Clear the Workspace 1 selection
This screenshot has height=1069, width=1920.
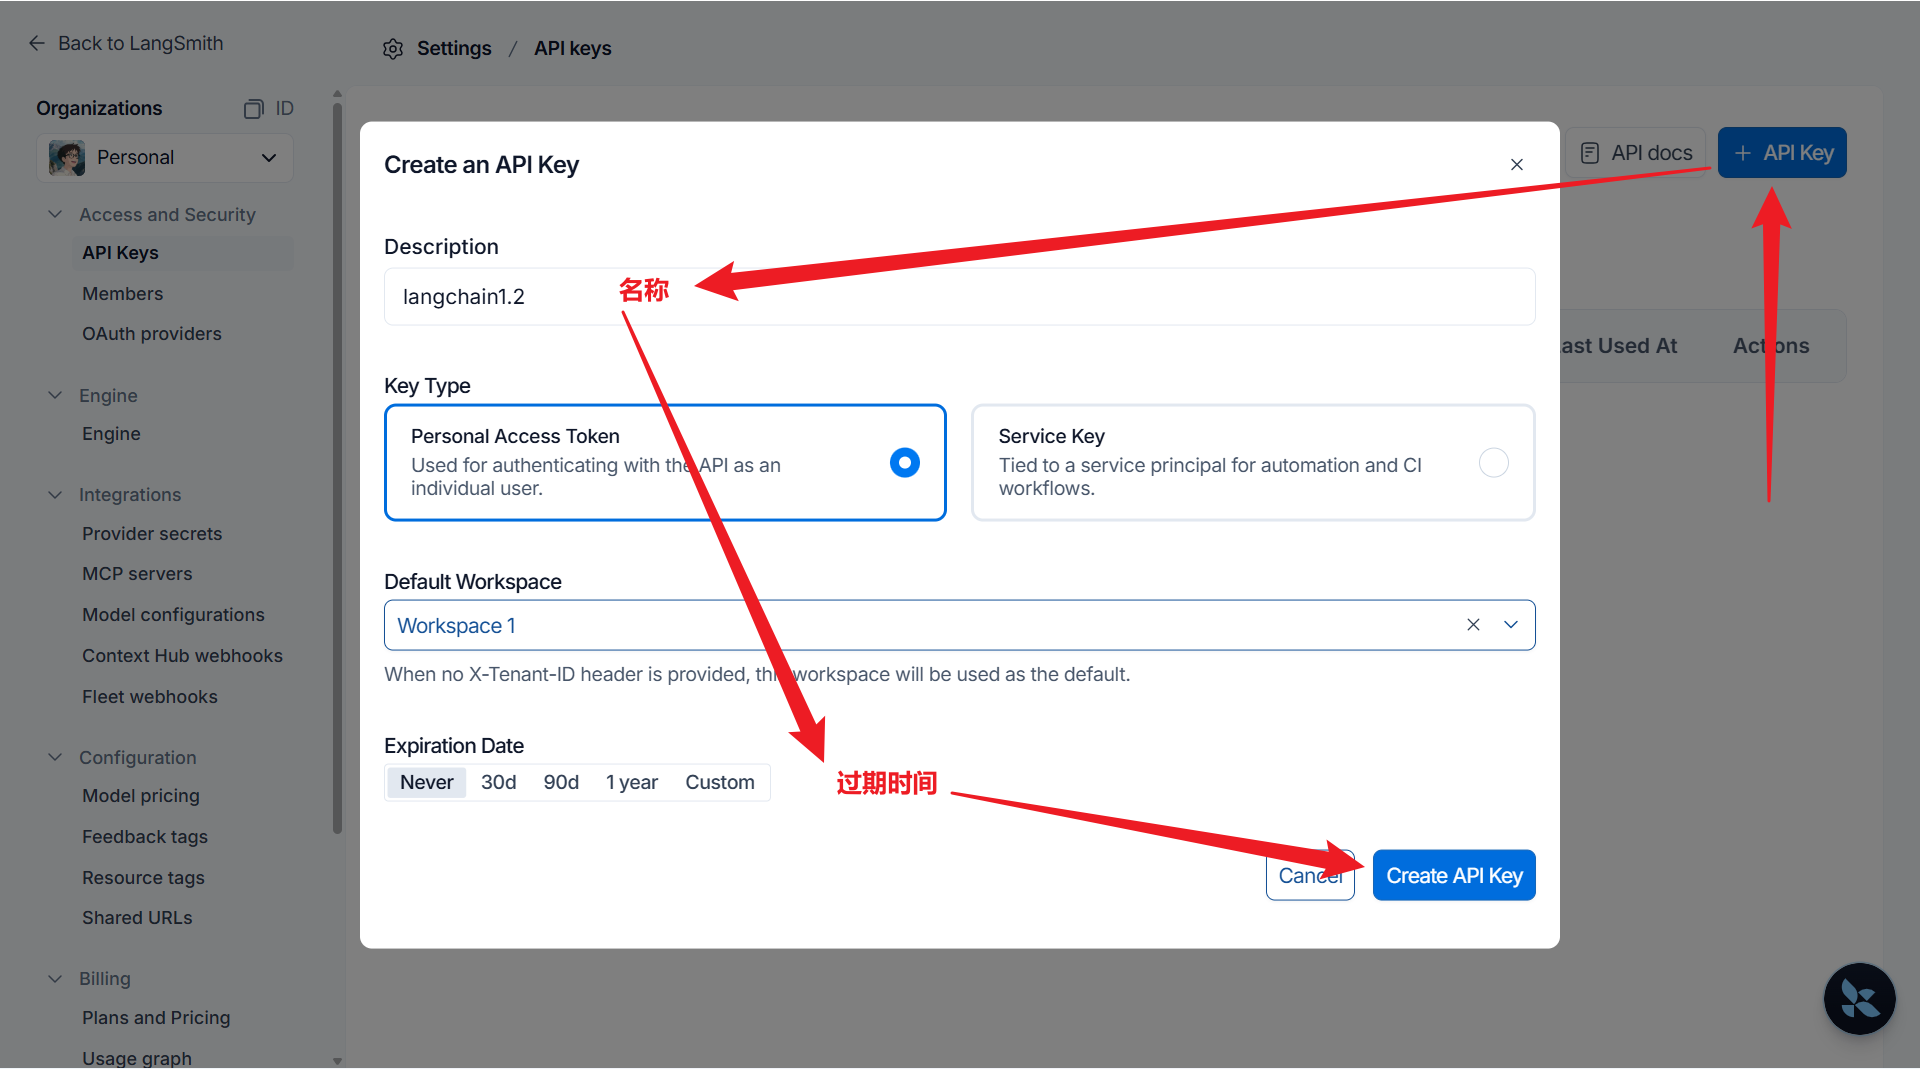tap(1473, 625)
